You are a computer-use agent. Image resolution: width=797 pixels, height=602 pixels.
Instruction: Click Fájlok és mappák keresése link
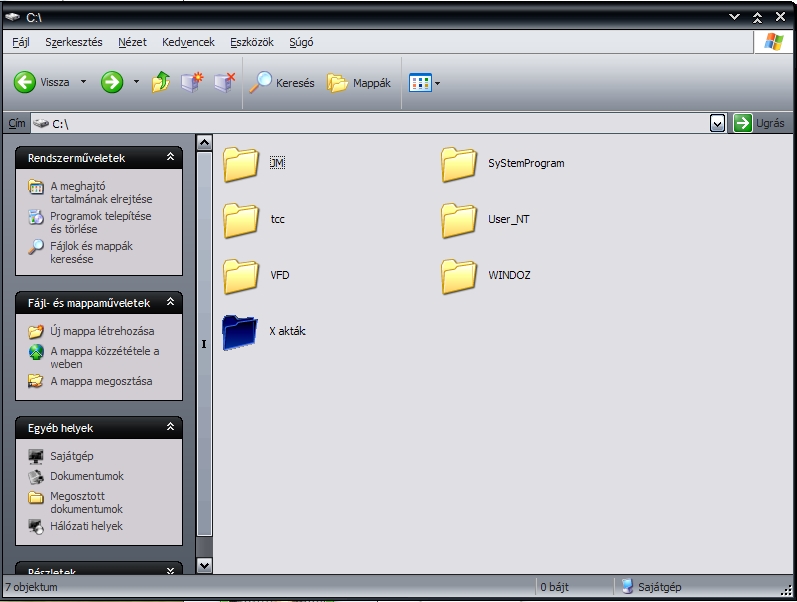click(91, 252)
